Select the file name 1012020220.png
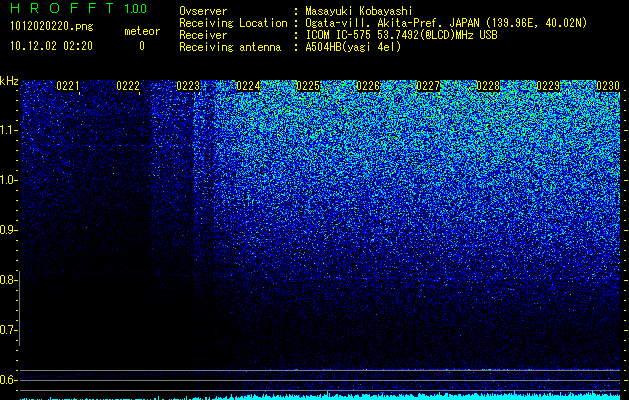The image size is (629, 400). pos(52,27)
